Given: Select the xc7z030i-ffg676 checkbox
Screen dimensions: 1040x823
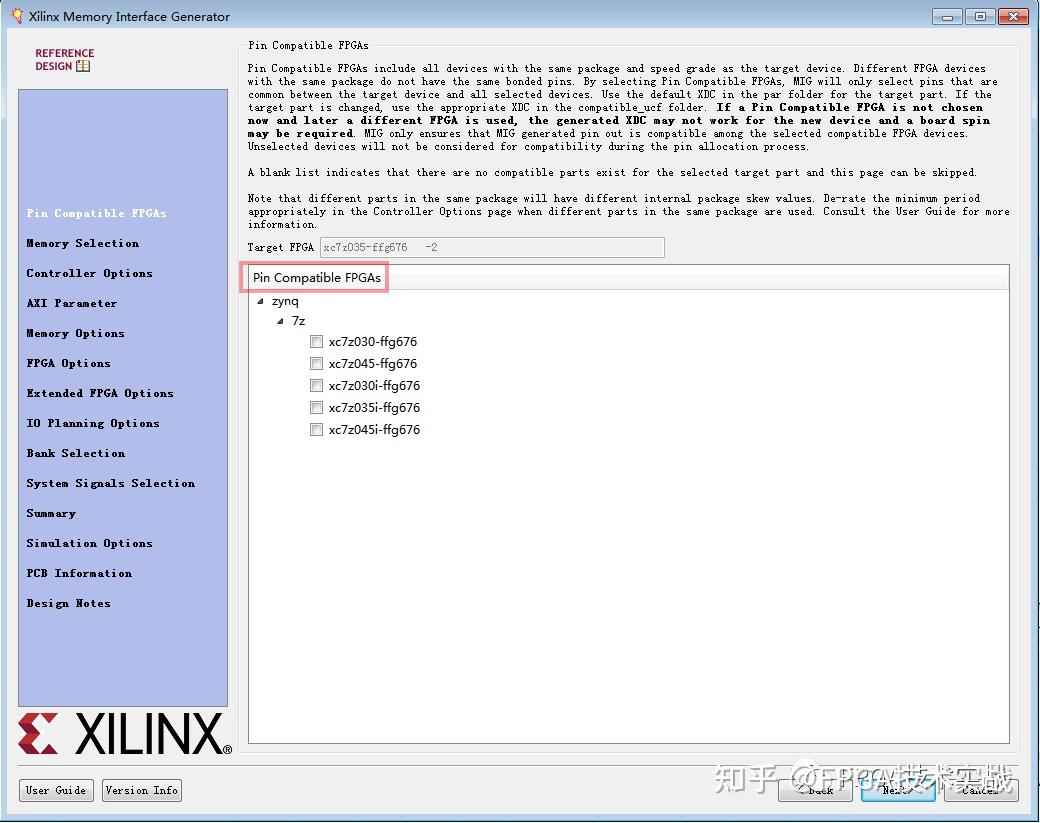Looking at the screenshot, I should (x=316, y=385).
